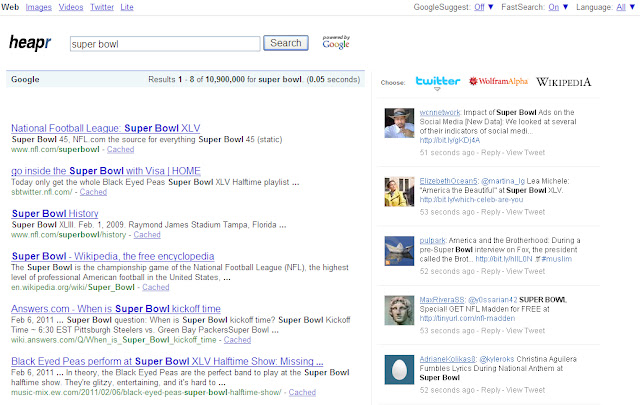This screenshot has width=640, height=405.
Task: Open Black Eyed Peas Halftime Show result
Action: click(x=167, y=361)
